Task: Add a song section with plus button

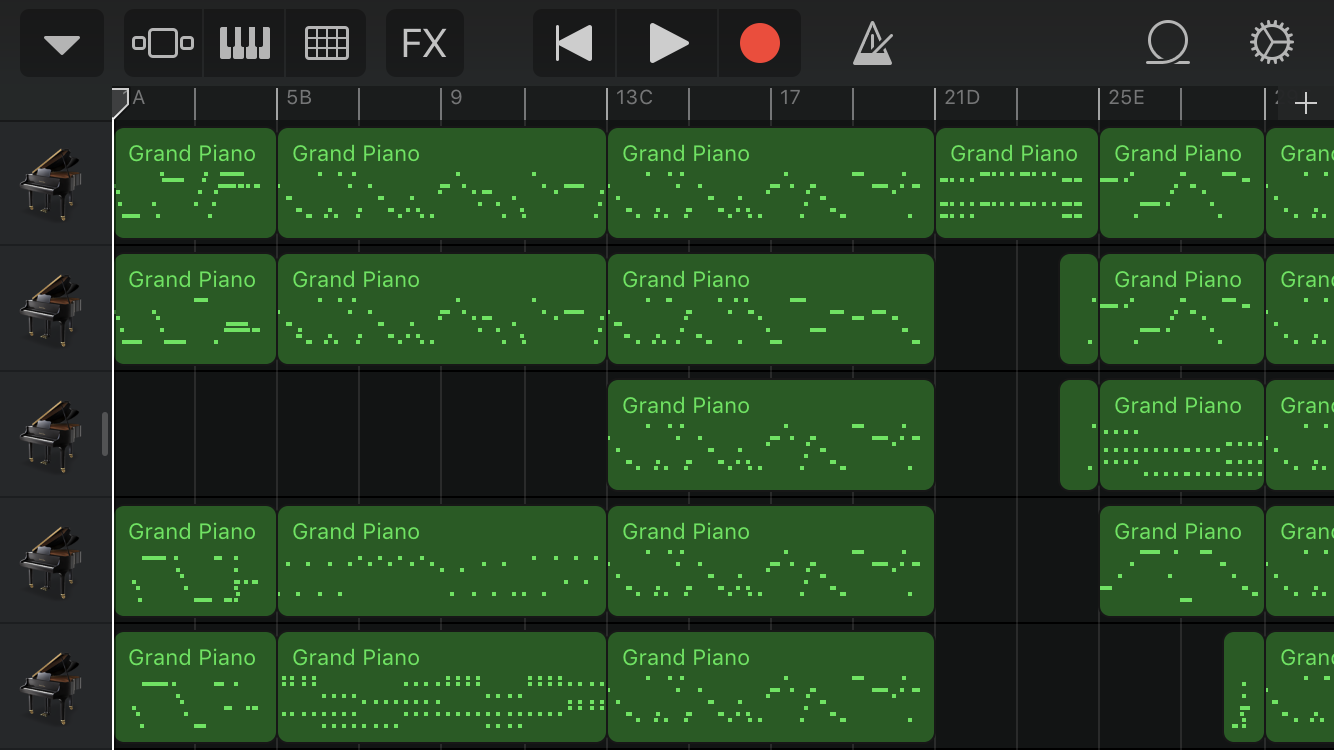Action: click(1305, 103)
